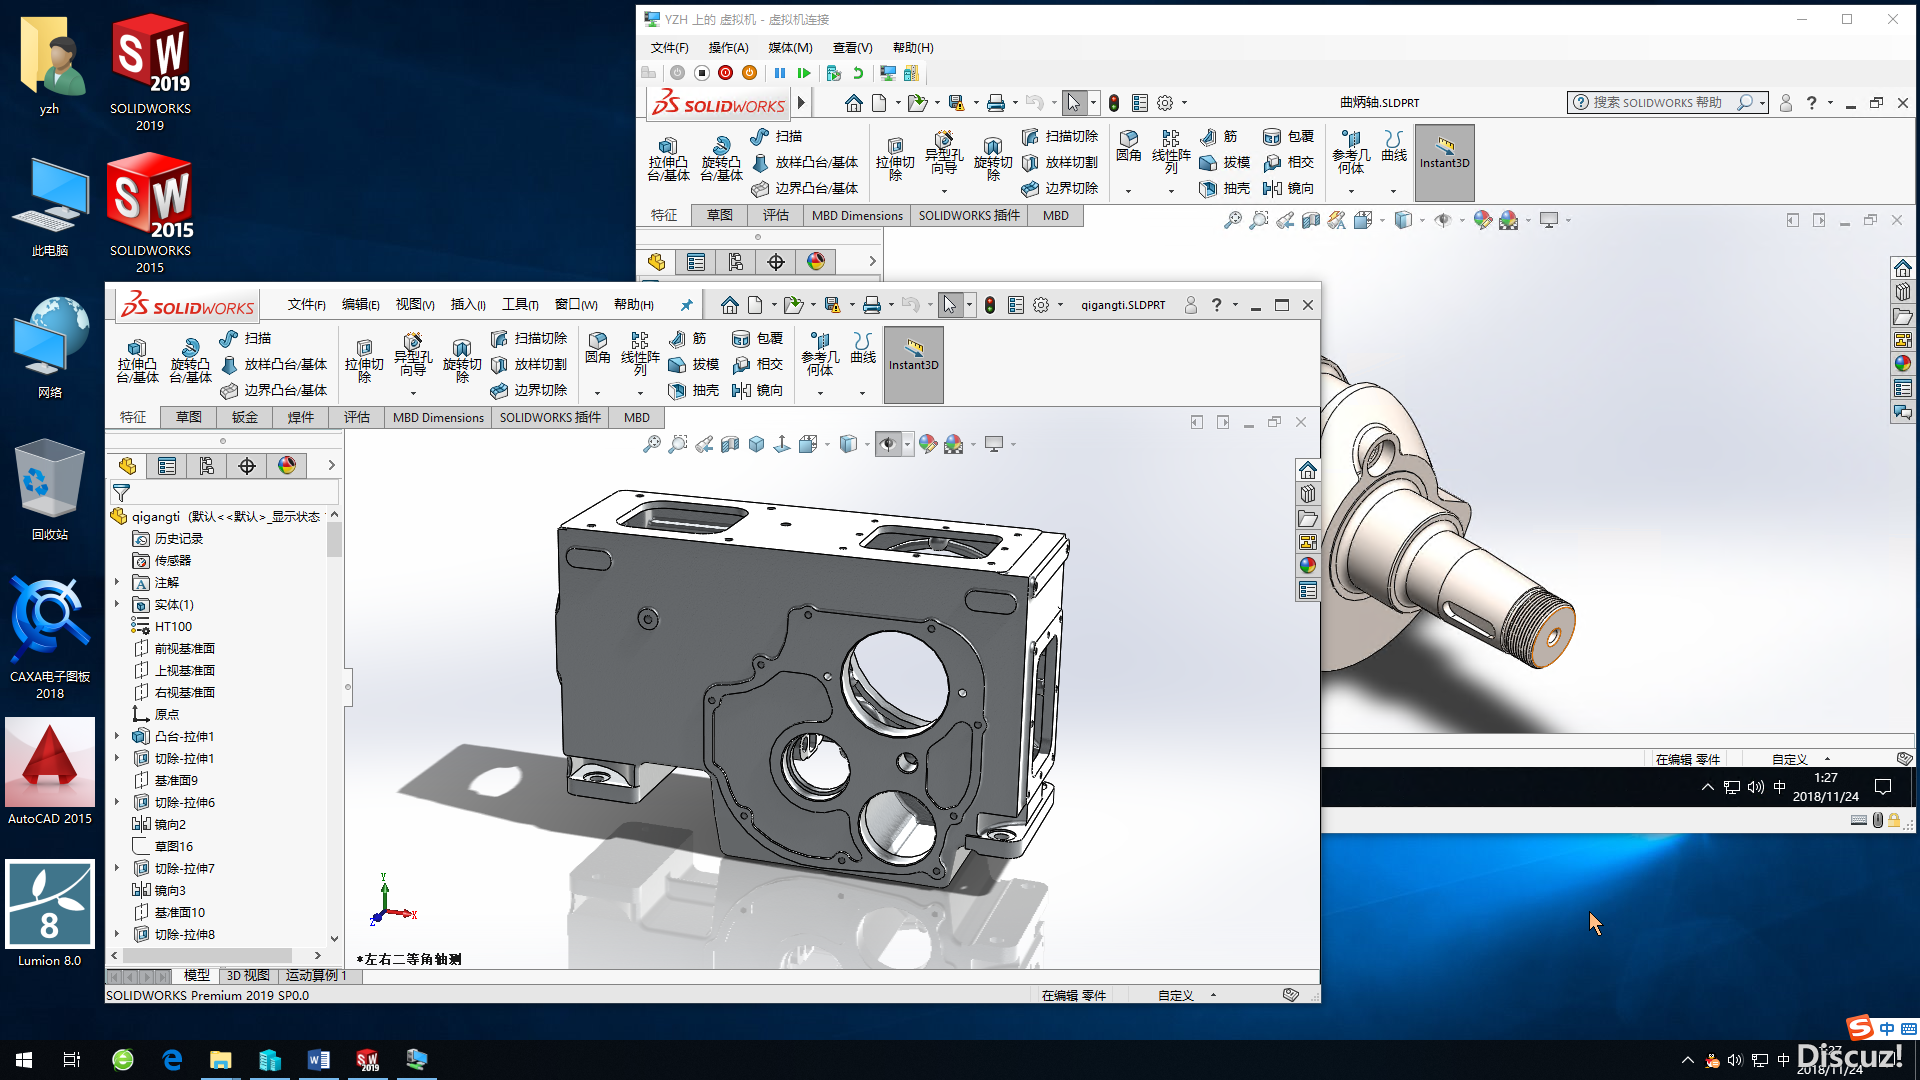This screenshot has width=1920, height=1080.
Task: Expand the 凸台-拉伸1 feature node
Action: tap(117, 737)
